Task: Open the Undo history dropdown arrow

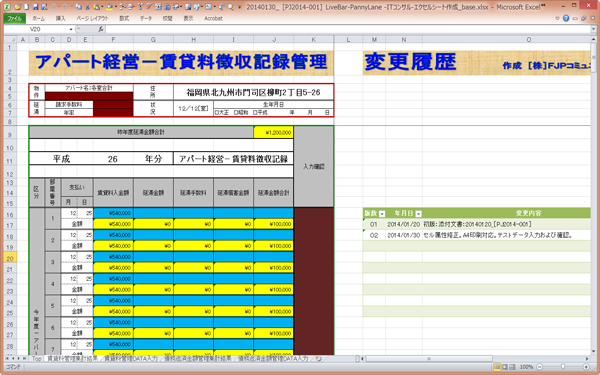Action: (x=59, y=7)
